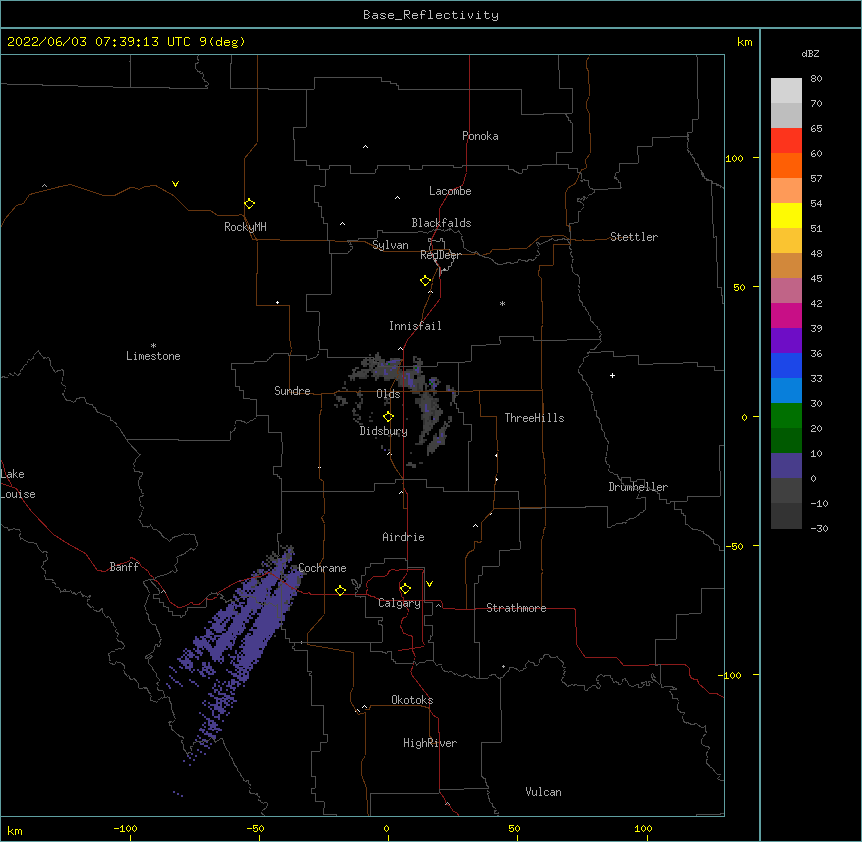Click the RedDeer city label
862x842 pixels.
click(x=440, y=255)
